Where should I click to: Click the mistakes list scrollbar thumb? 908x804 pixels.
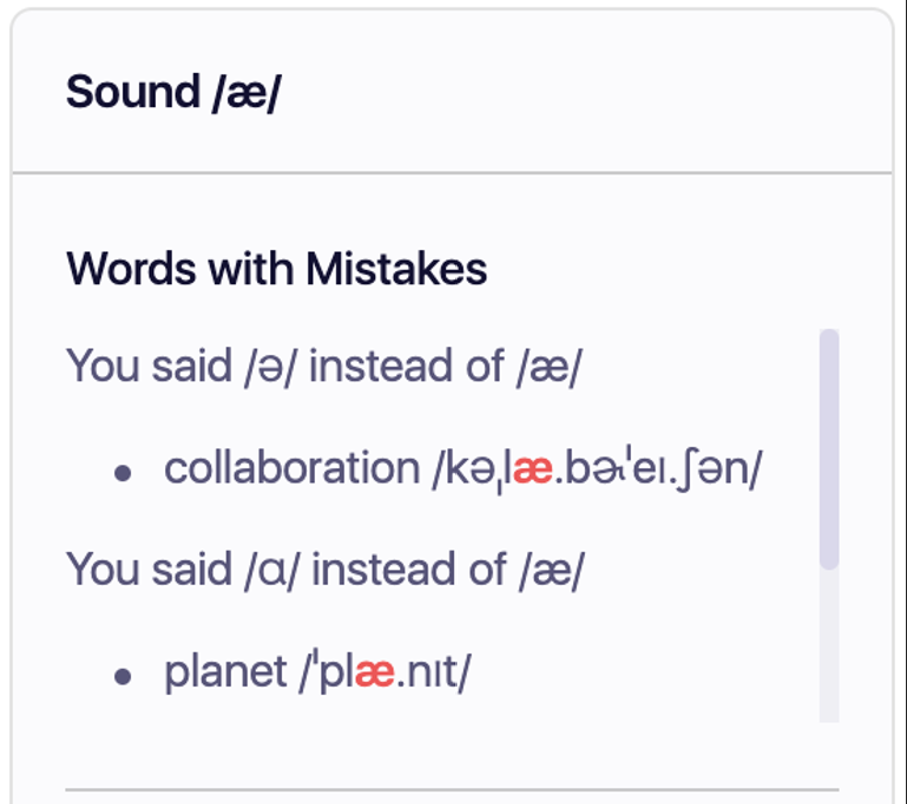pos(828,448)
